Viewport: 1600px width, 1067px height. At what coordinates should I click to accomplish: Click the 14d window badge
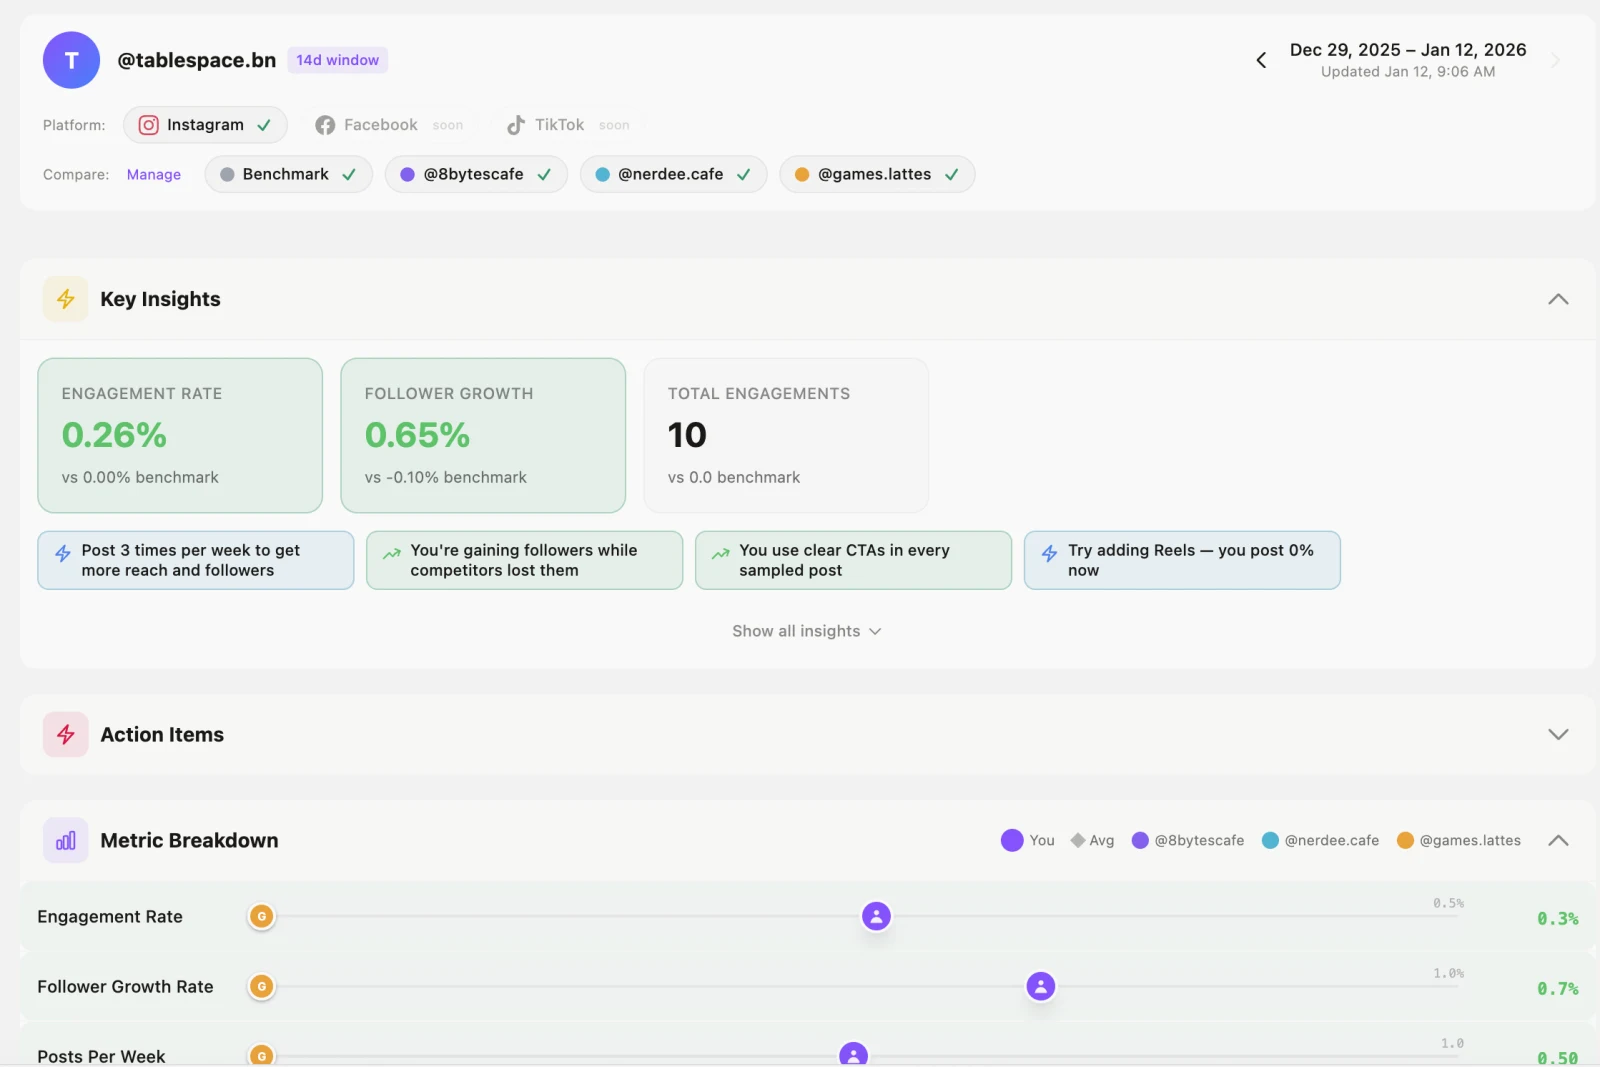point(338,60)
